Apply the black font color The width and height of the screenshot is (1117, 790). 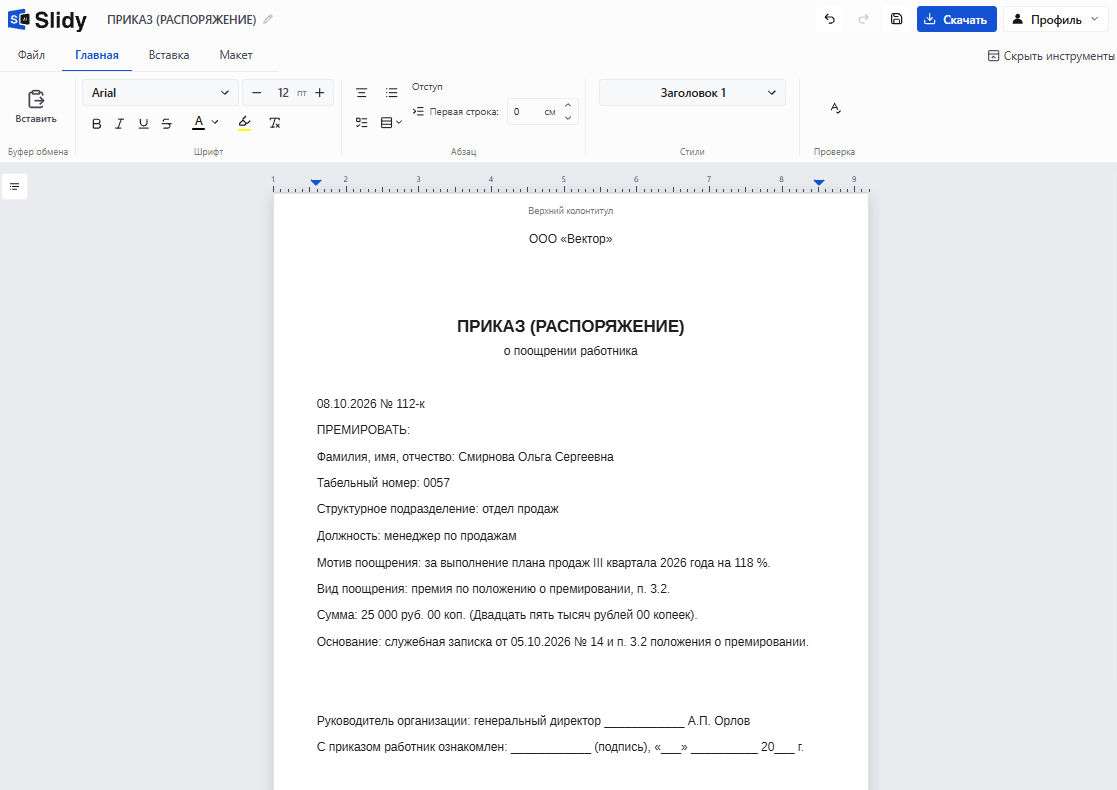pos(199,123)
